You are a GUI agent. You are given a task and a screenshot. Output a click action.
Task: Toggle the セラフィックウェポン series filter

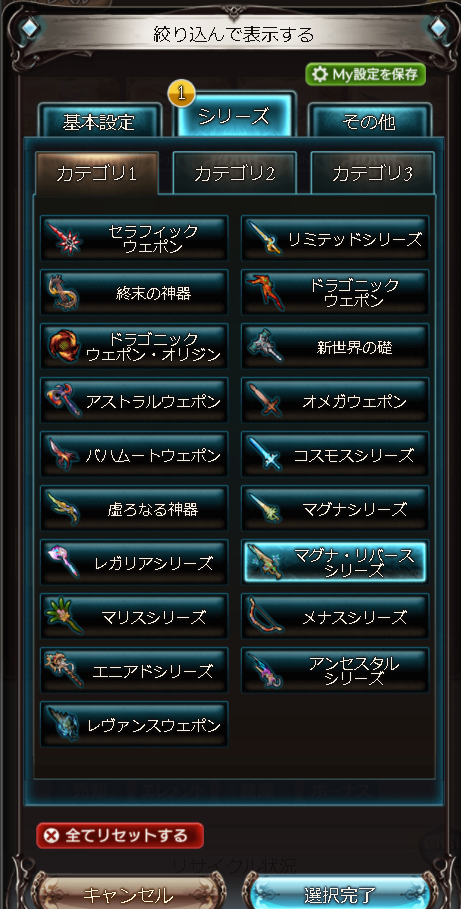134,239
